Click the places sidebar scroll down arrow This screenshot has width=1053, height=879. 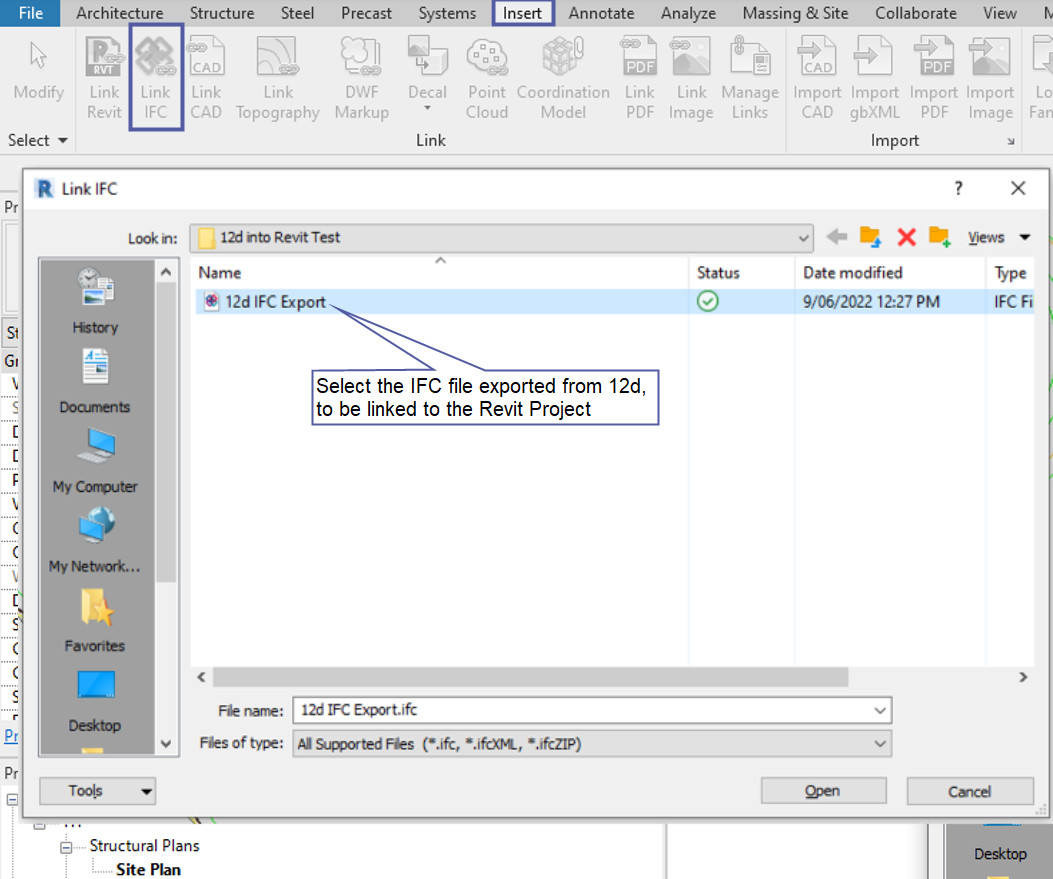tap(166, 743)
